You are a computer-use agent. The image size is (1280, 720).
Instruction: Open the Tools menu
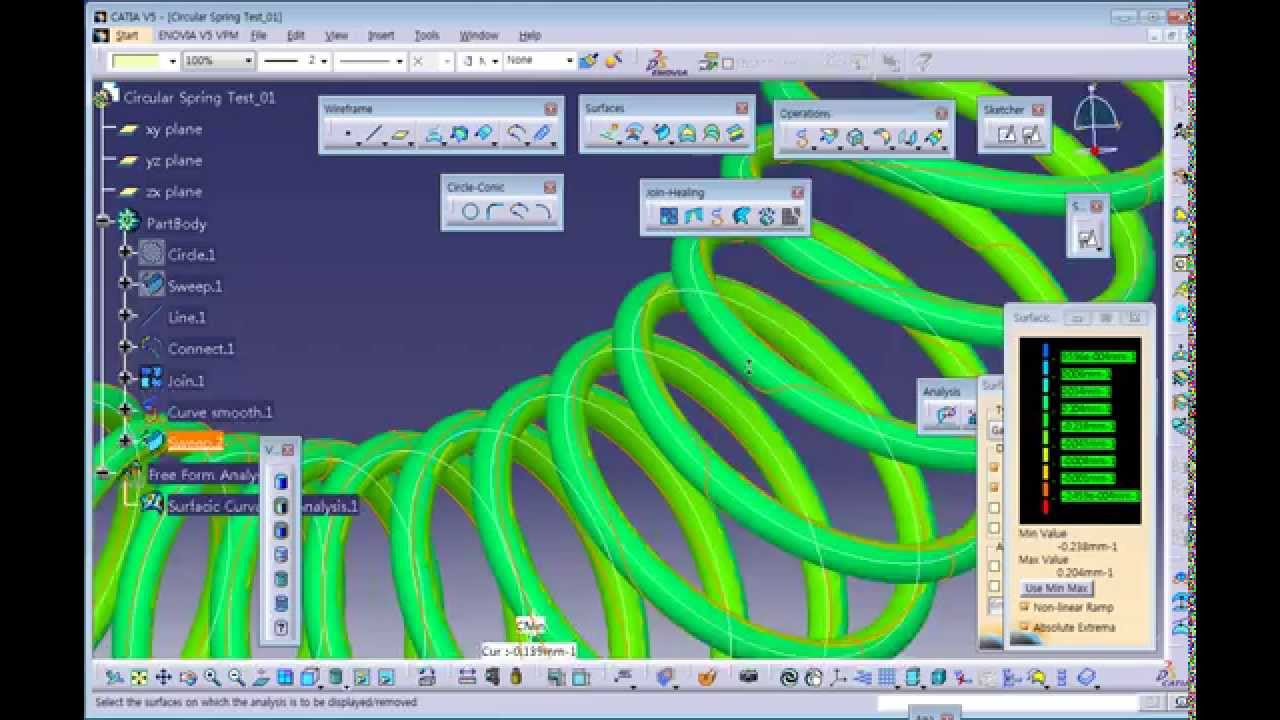pos(427,36)
